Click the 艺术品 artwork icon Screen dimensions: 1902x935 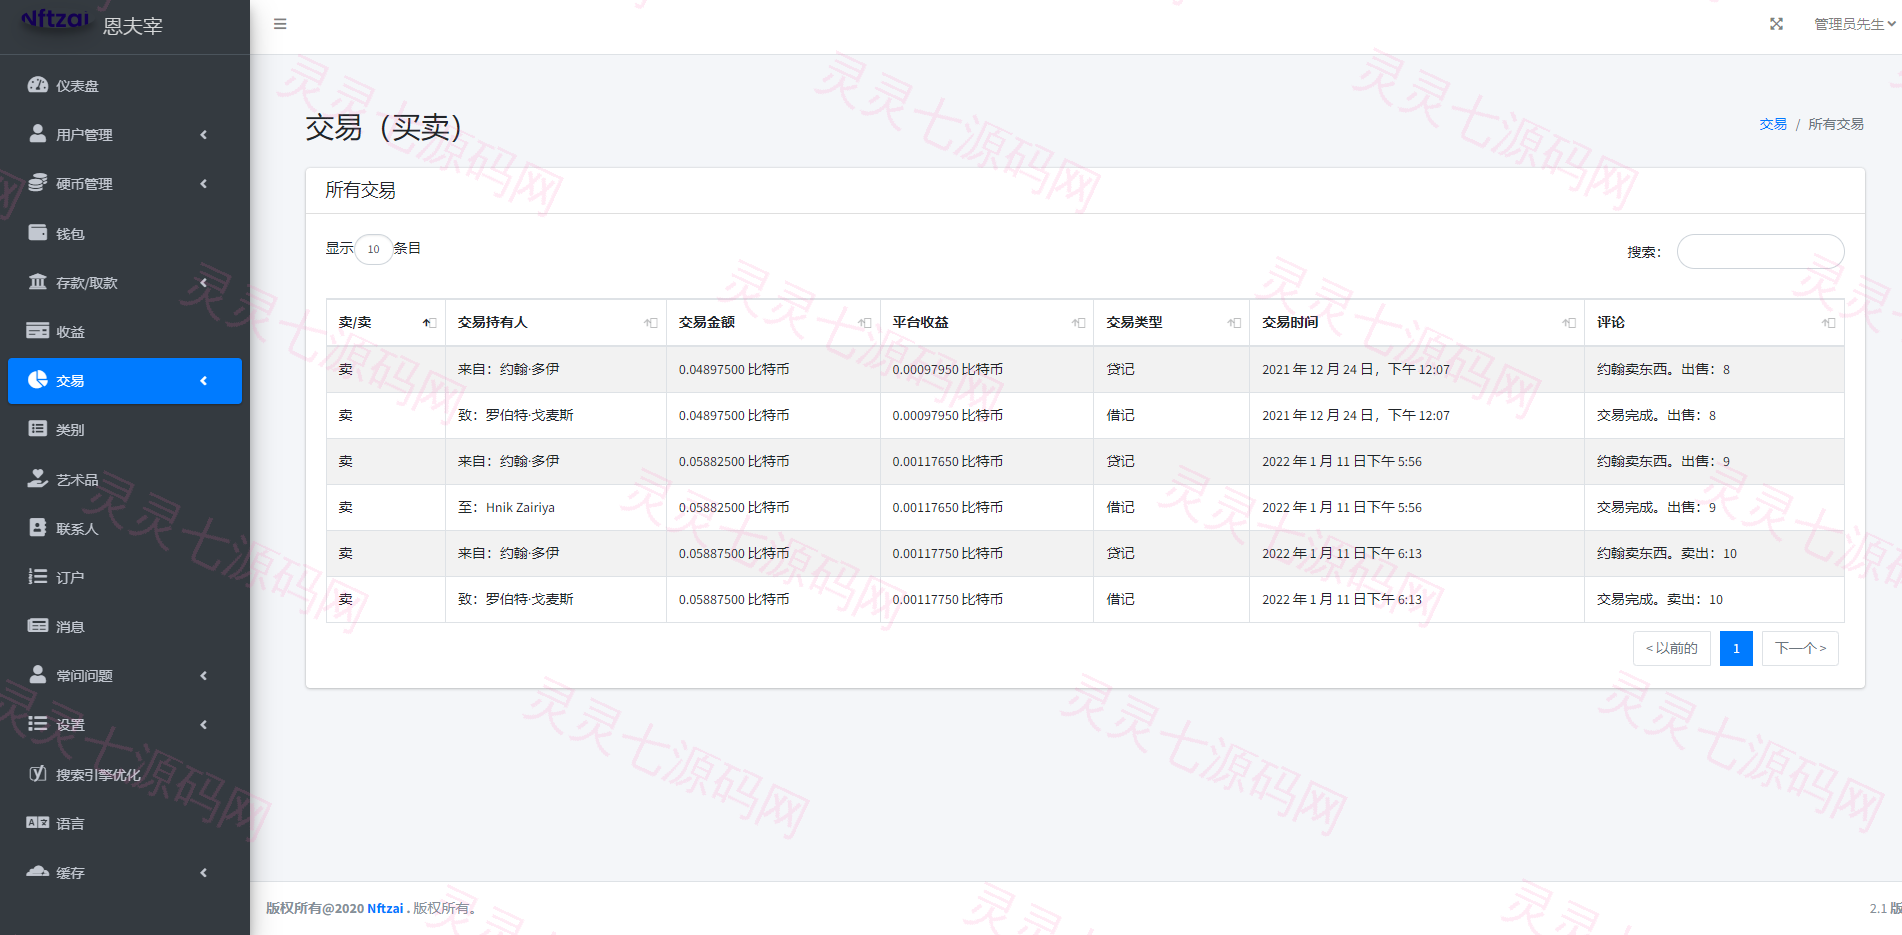click(38, 478)
